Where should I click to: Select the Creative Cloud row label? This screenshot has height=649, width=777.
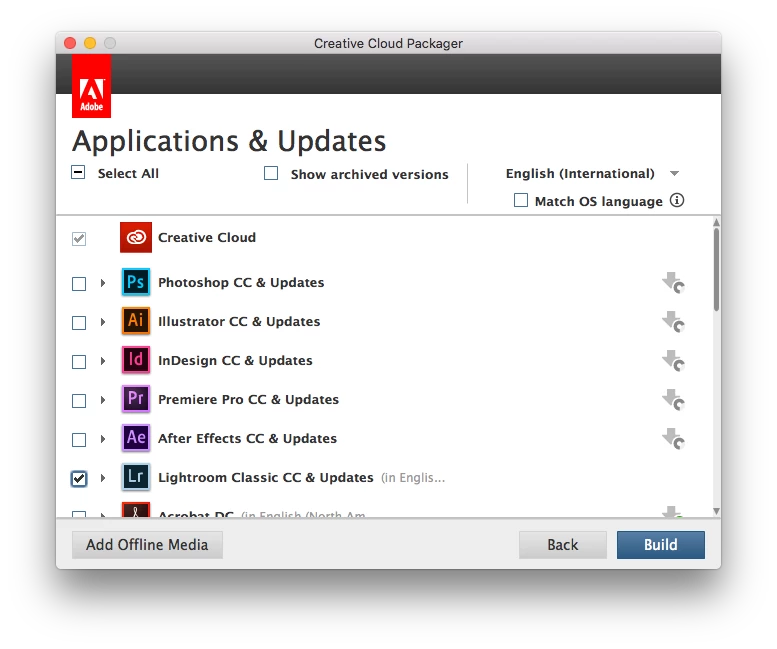coord(207,237)
